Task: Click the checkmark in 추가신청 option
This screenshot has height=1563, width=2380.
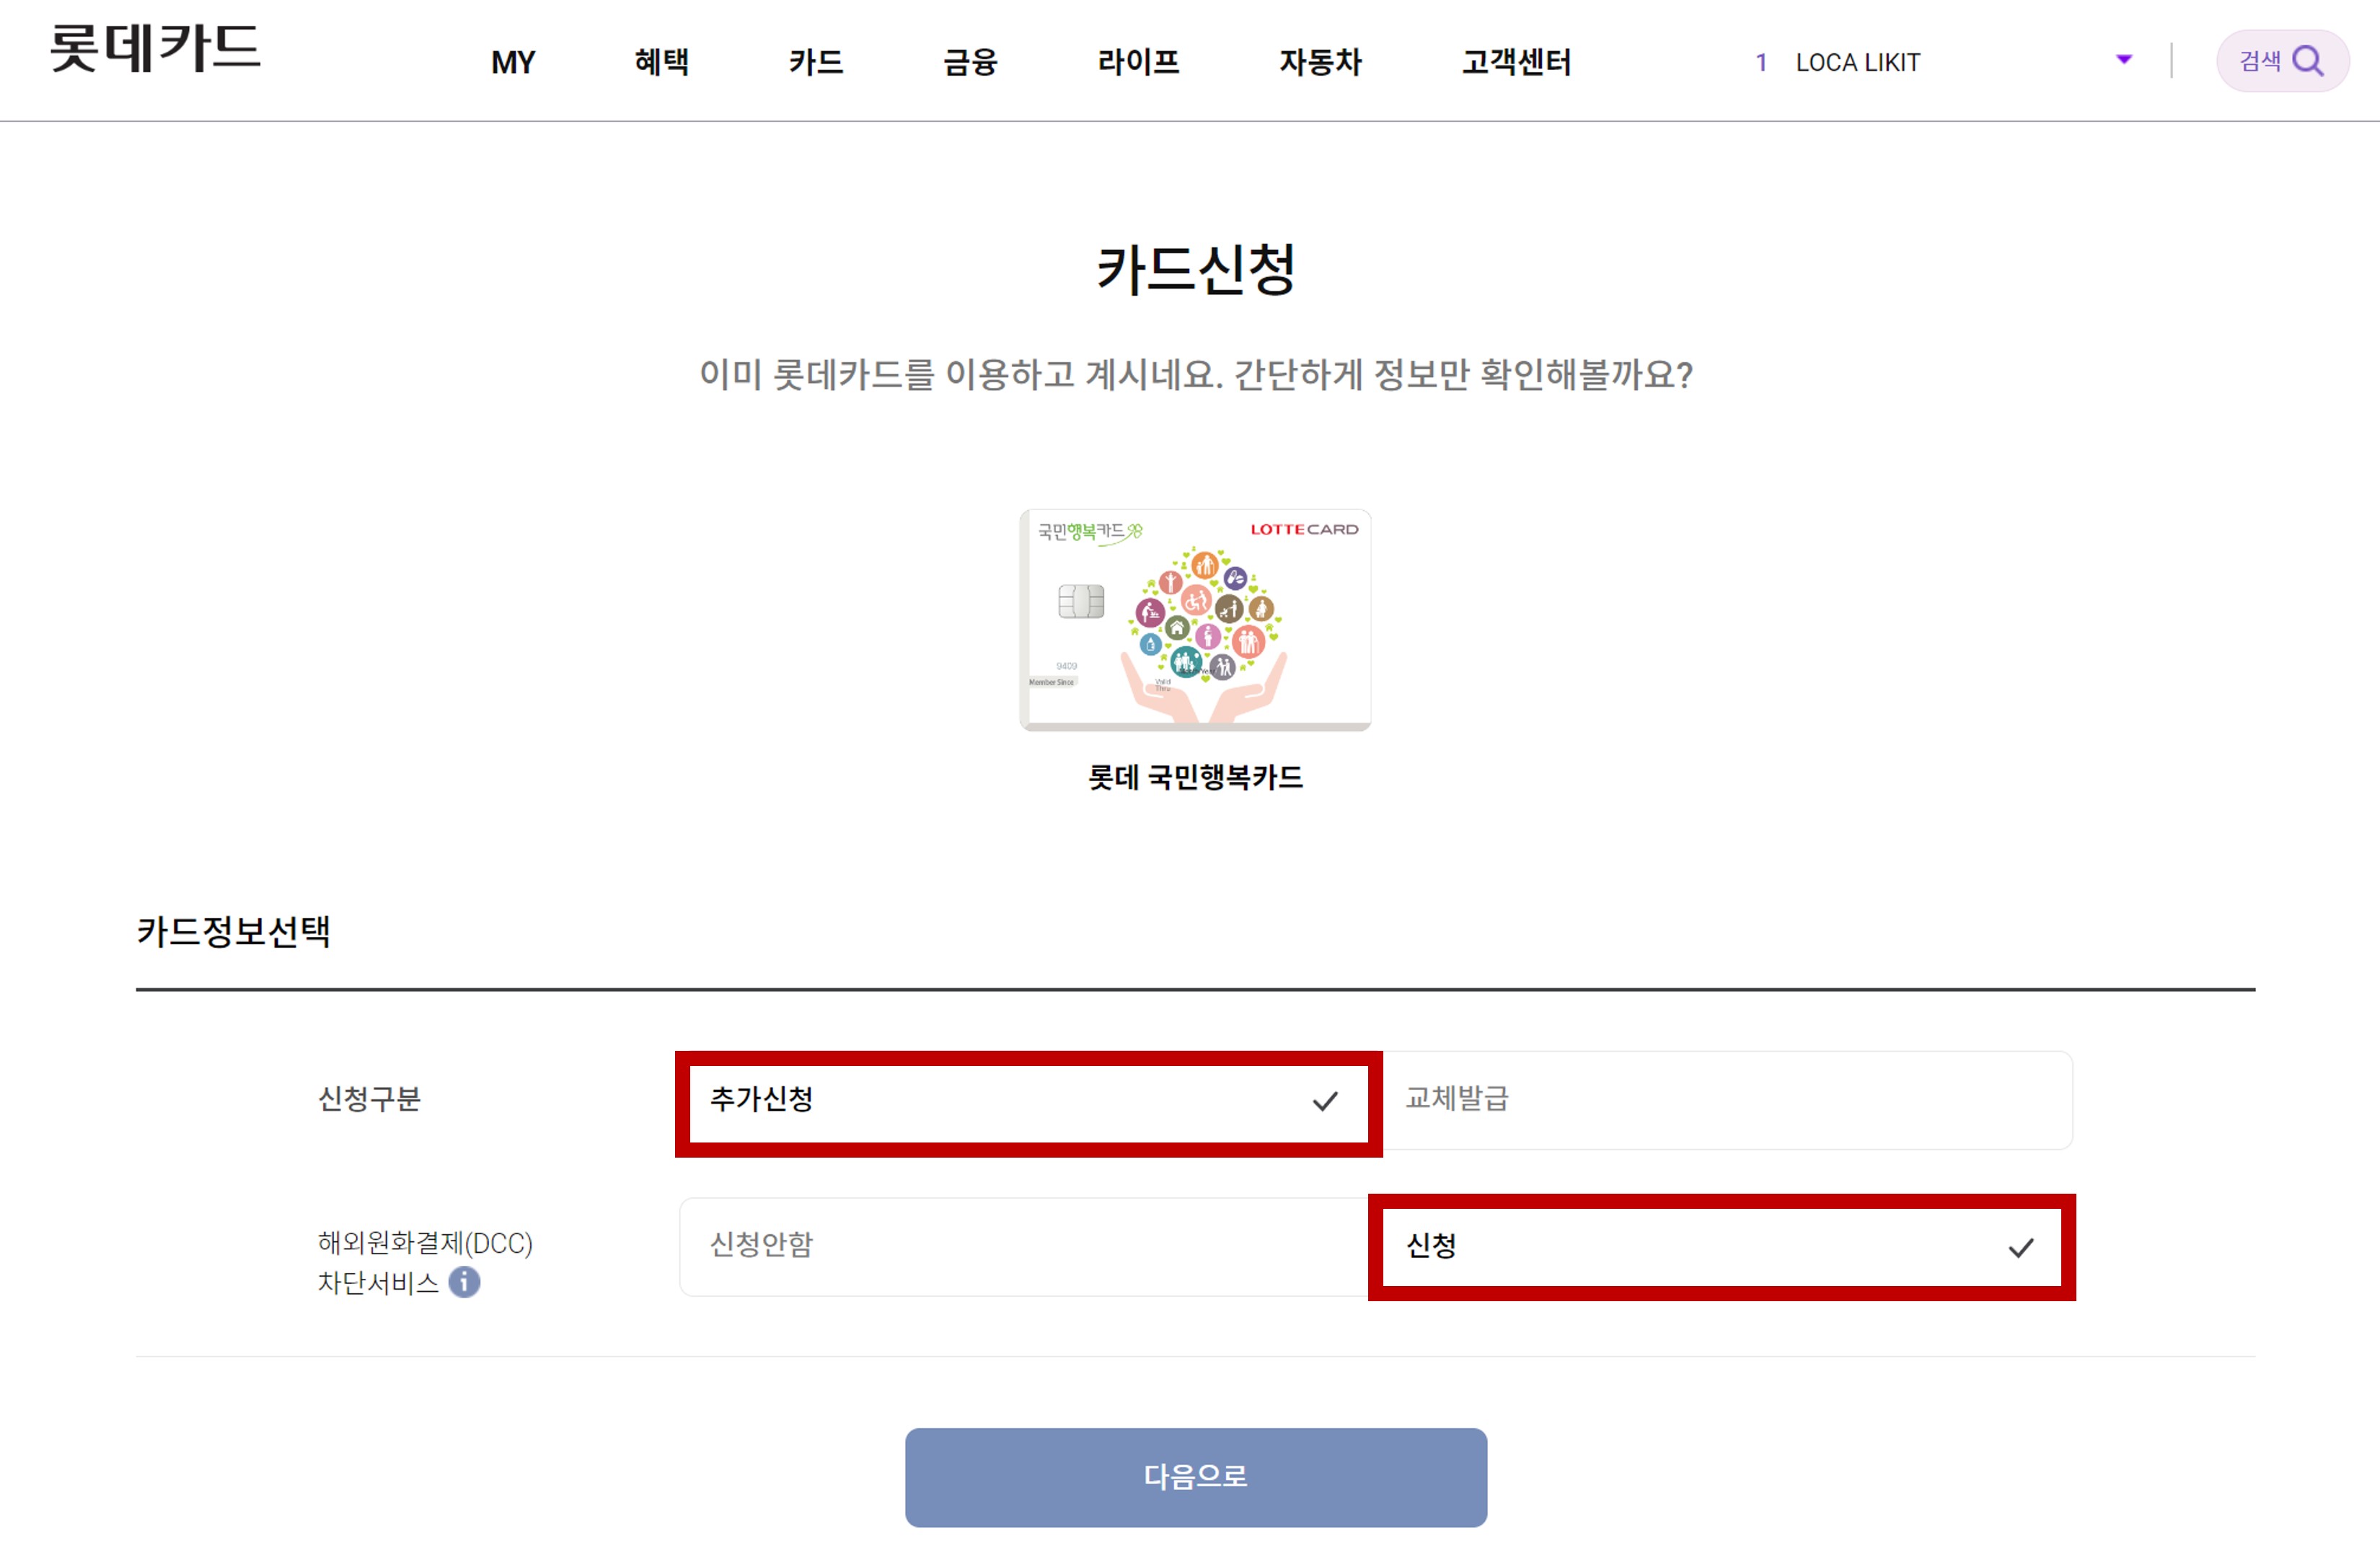Action: pos(1325,1102)
